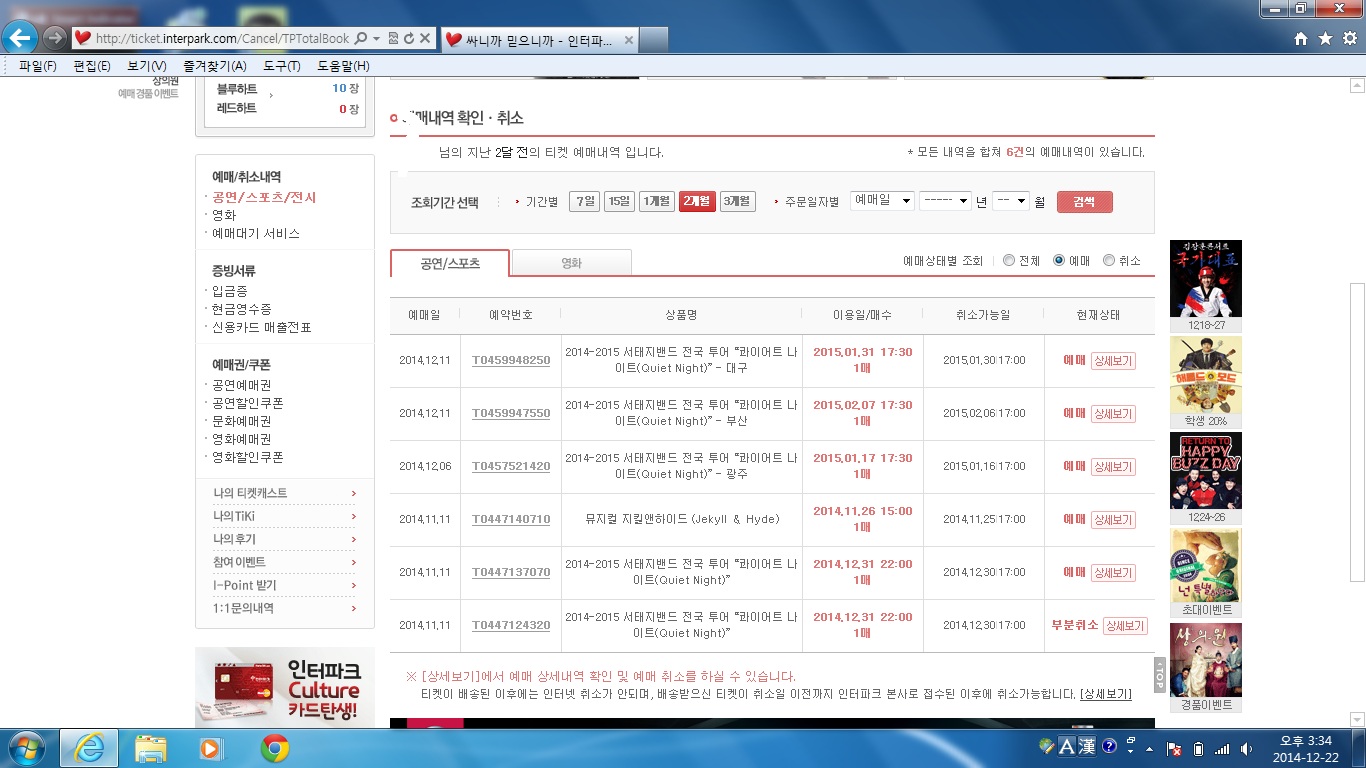Select the 취소 radio button

coord(1109,261)
